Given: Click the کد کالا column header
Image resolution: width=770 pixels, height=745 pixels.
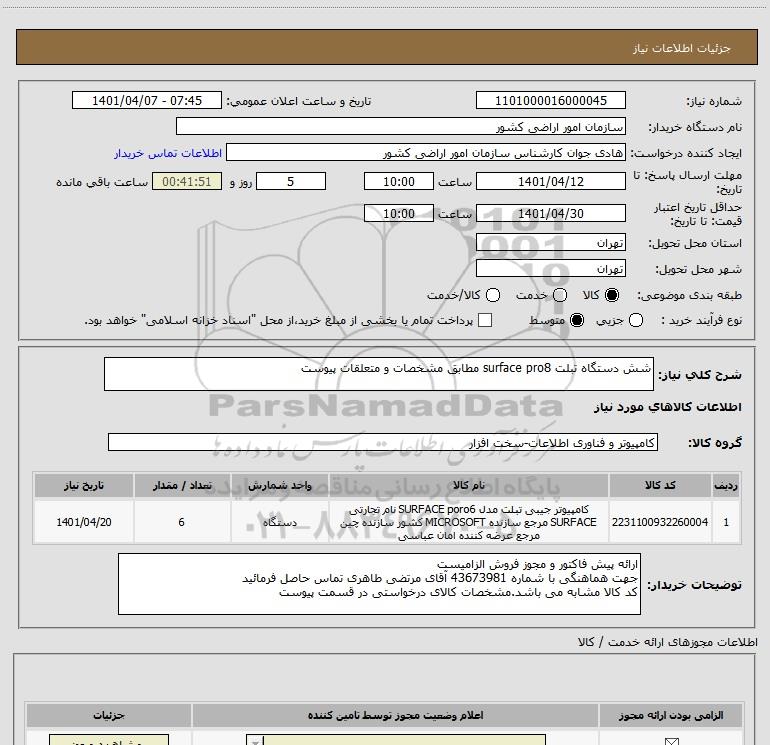Looking at the screenshot, I should 660,485.
